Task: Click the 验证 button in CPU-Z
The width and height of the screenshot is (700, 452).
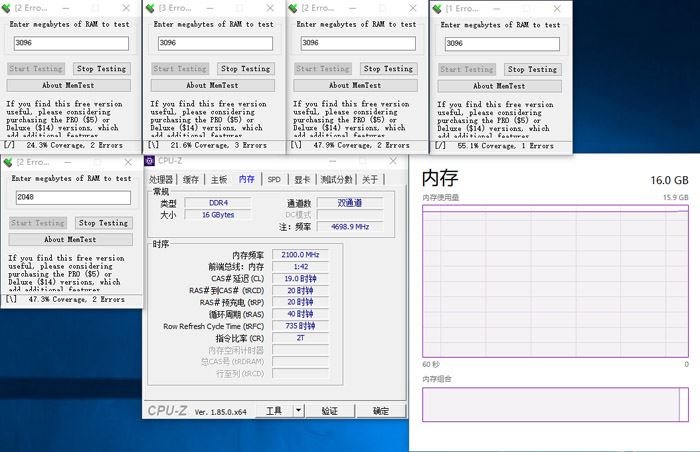Action: tap(330, 410)
